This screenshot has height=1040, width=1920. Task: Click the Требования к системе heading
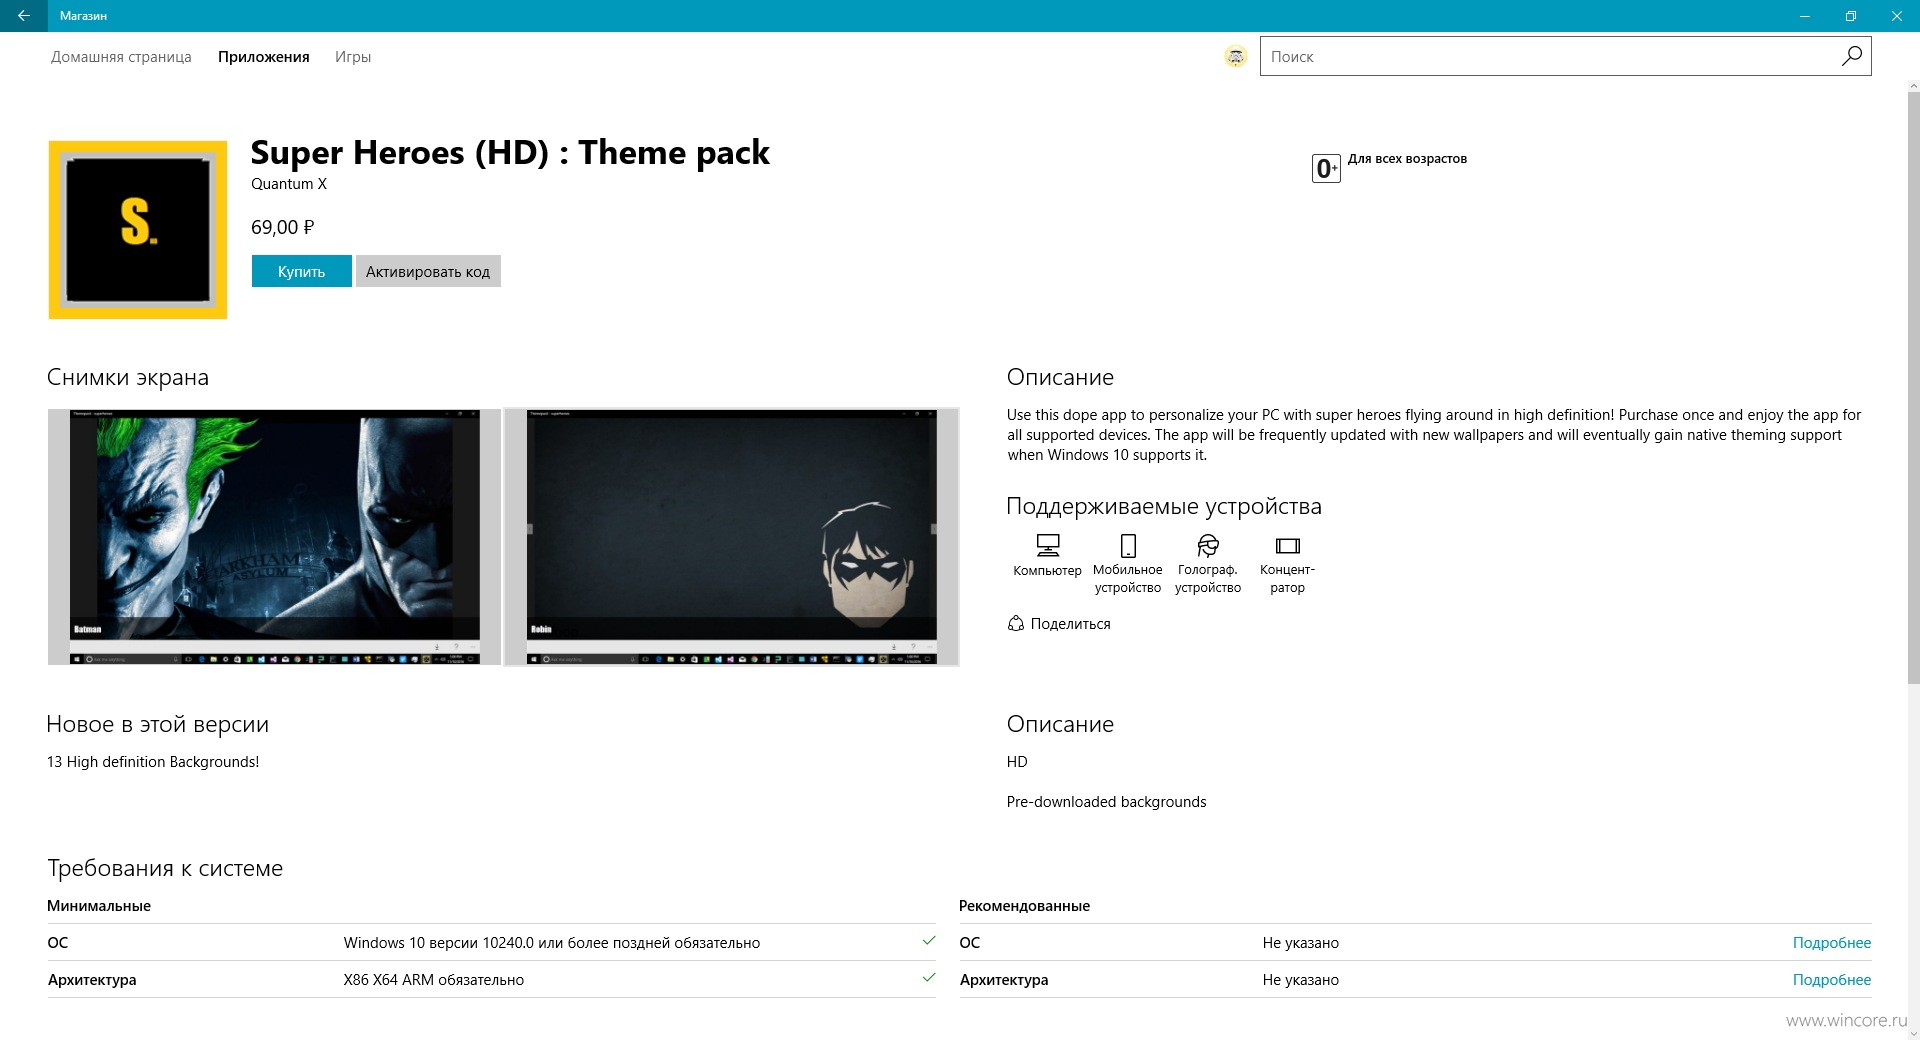tap(165, 868)
